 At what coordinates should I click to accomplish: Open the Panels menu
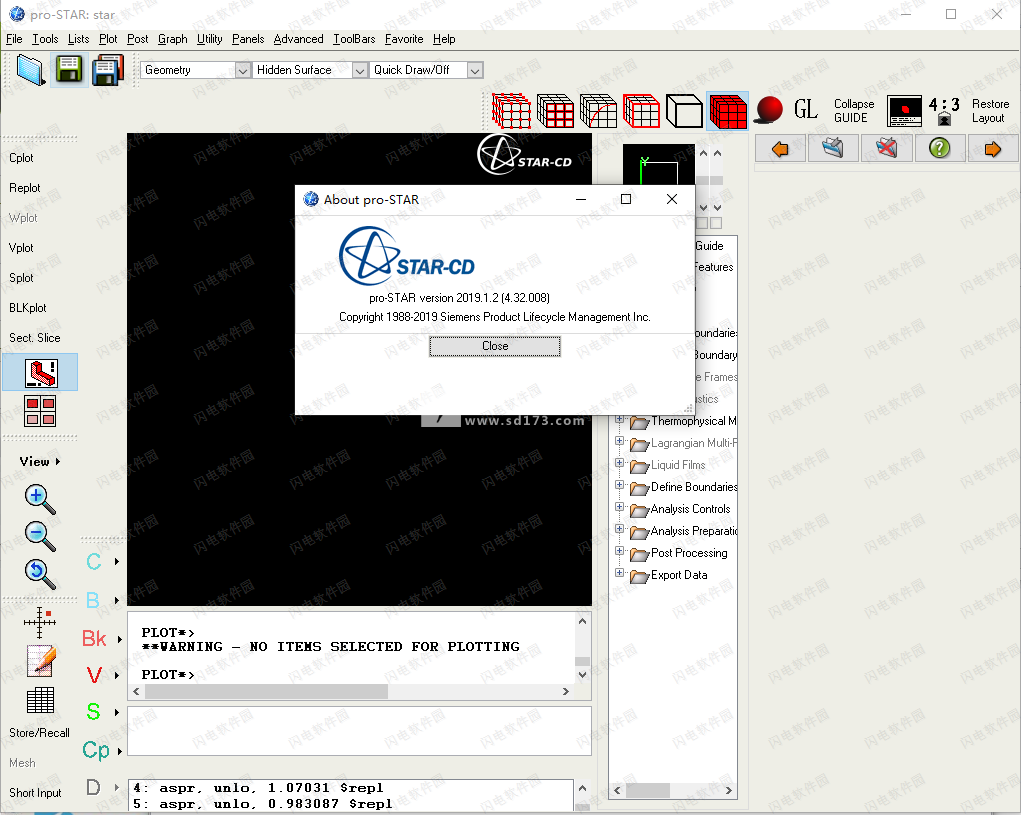coord(248,39)
